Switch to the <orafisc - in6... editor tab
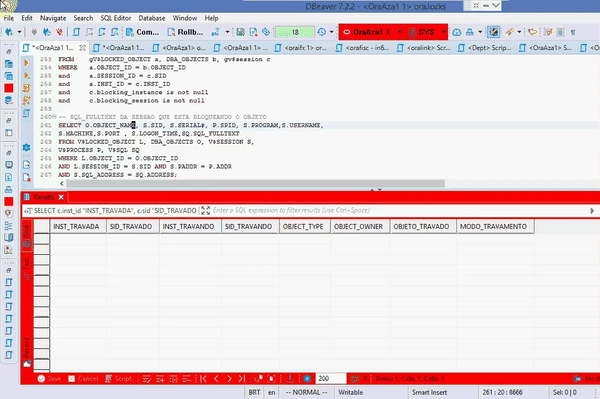Image resolution: width=600 pixels, height=399 pixels. click(363, 48)
